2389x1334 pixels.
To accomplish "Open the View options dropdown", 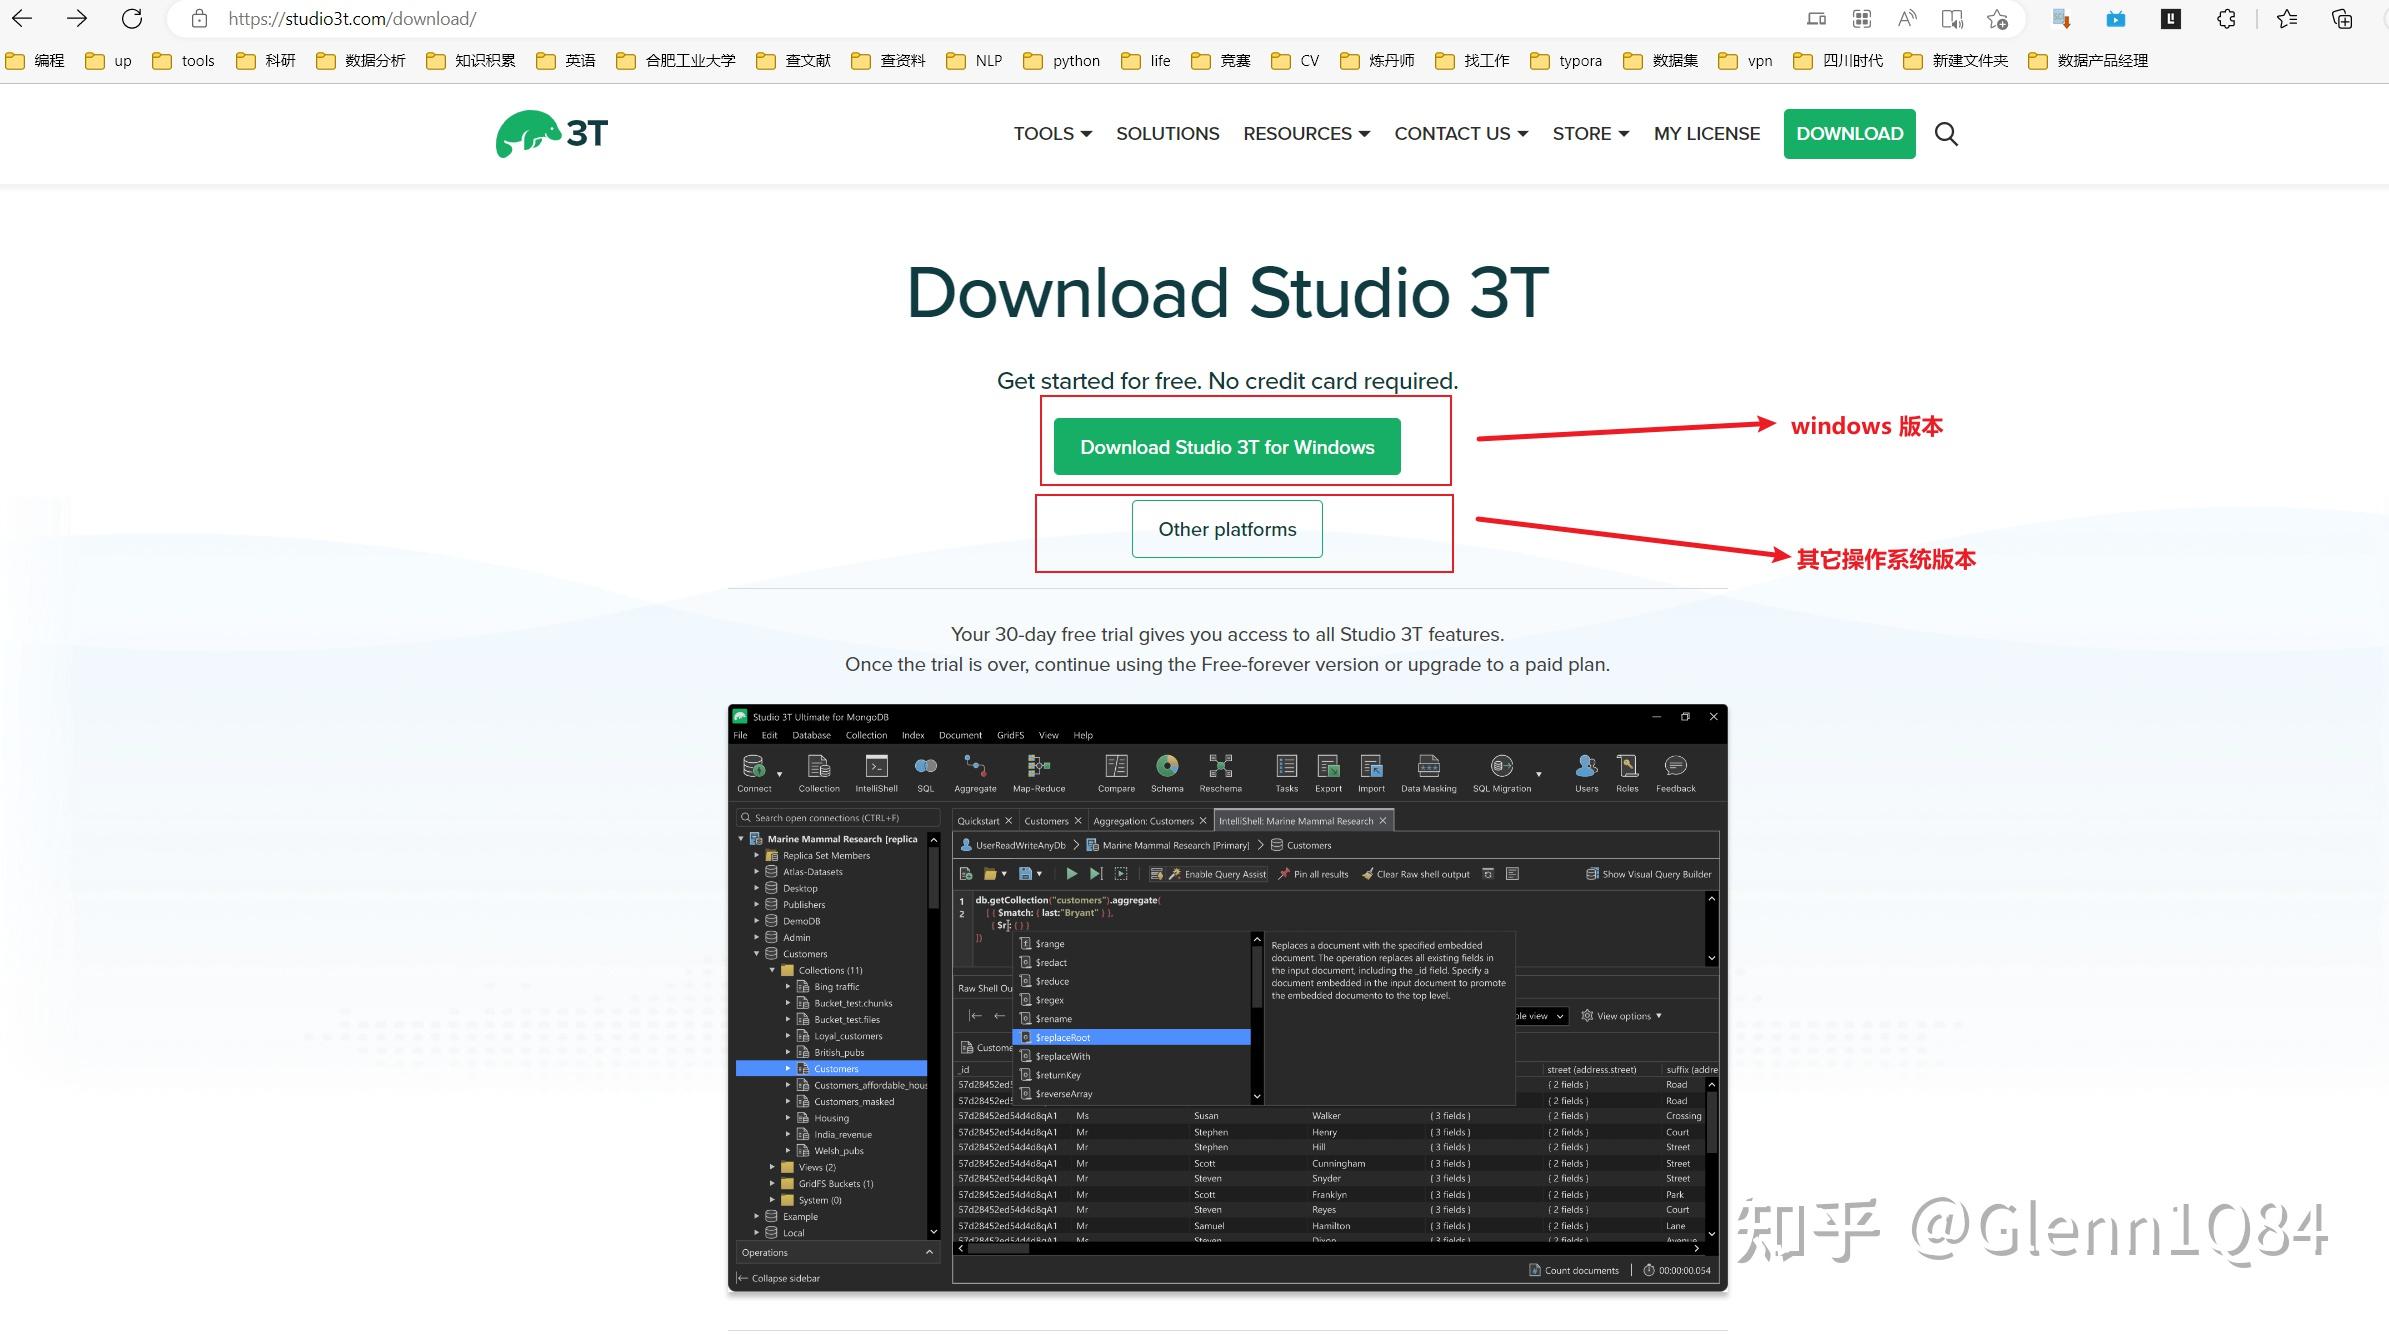I will pos(1622,1016).
